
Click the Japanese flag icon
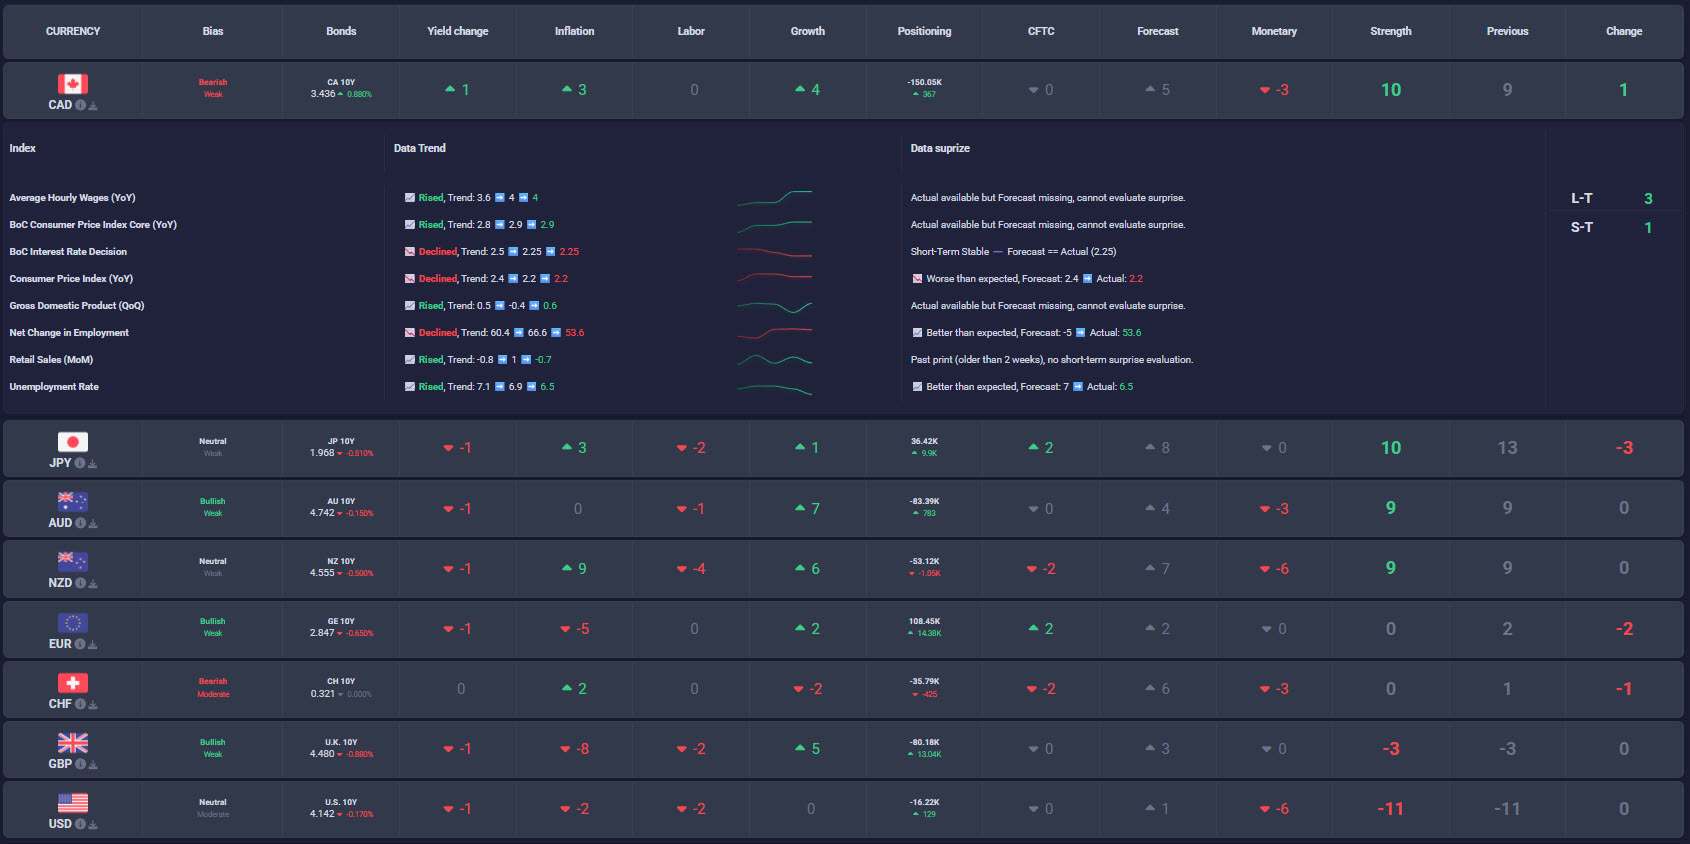click(72, 442)
